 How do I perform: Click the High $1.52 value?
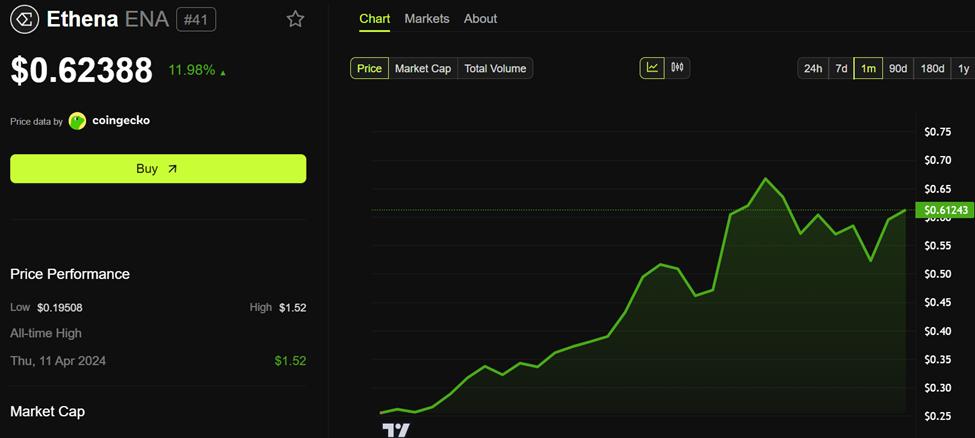[x=293, y=307]
